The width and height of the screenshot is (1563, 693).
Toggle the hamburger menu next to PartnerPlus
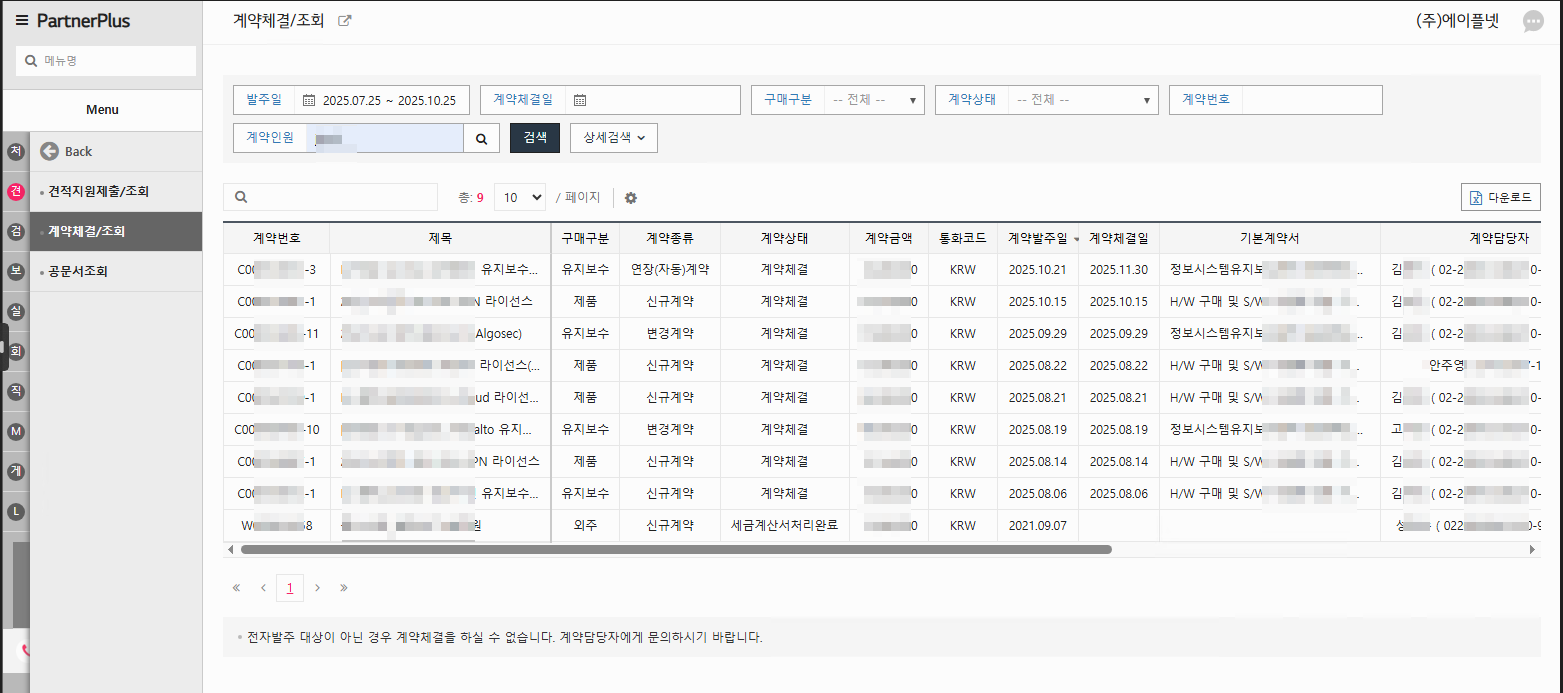(x=22, y=21)
